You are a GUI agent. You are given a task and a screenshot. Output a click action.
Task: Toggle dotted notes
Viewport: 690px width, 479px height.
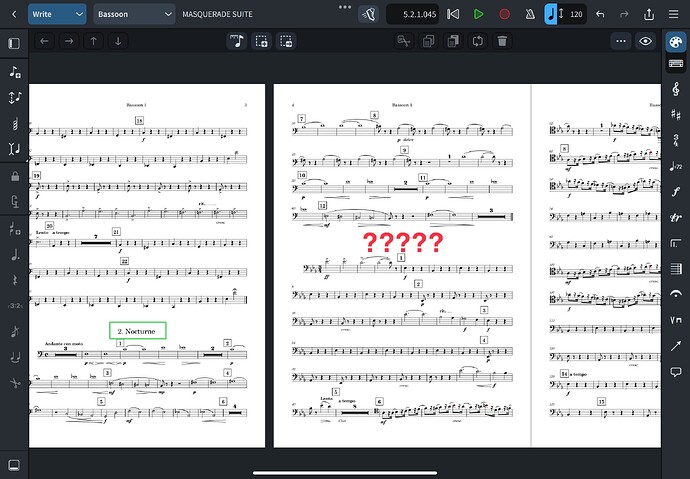[x=15, y=254]
